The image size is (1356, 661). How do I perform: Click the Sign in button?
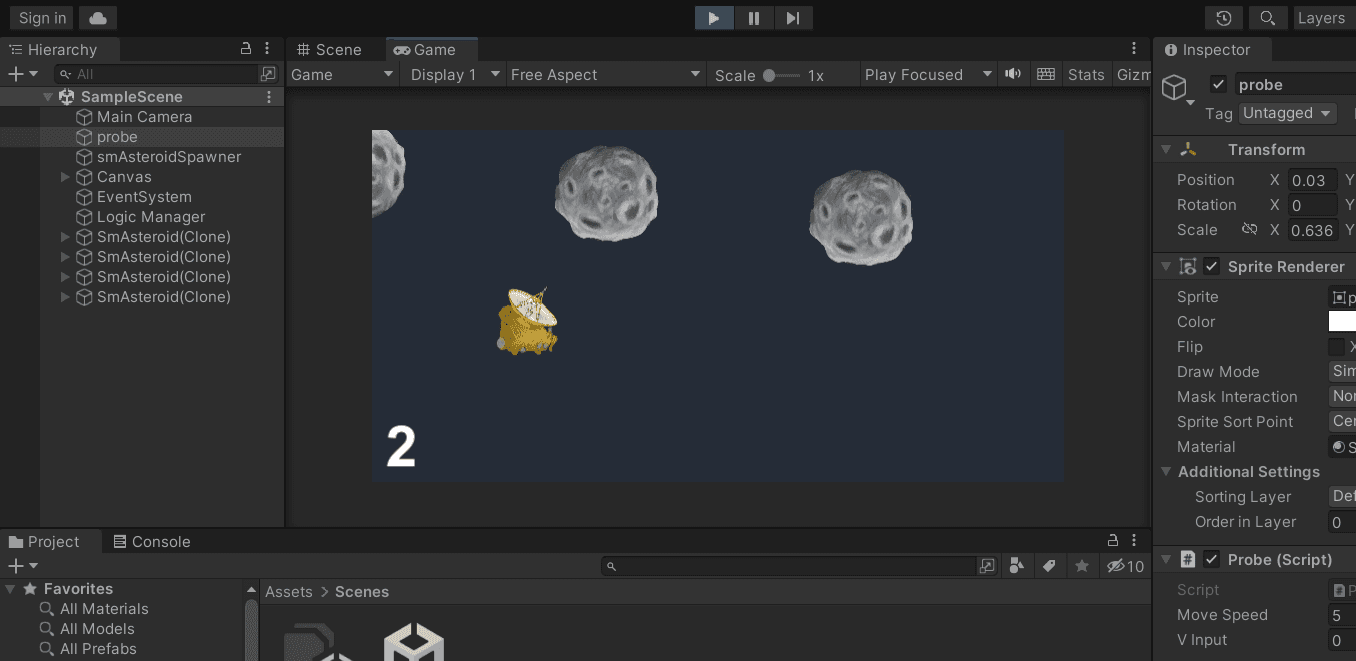43,18
